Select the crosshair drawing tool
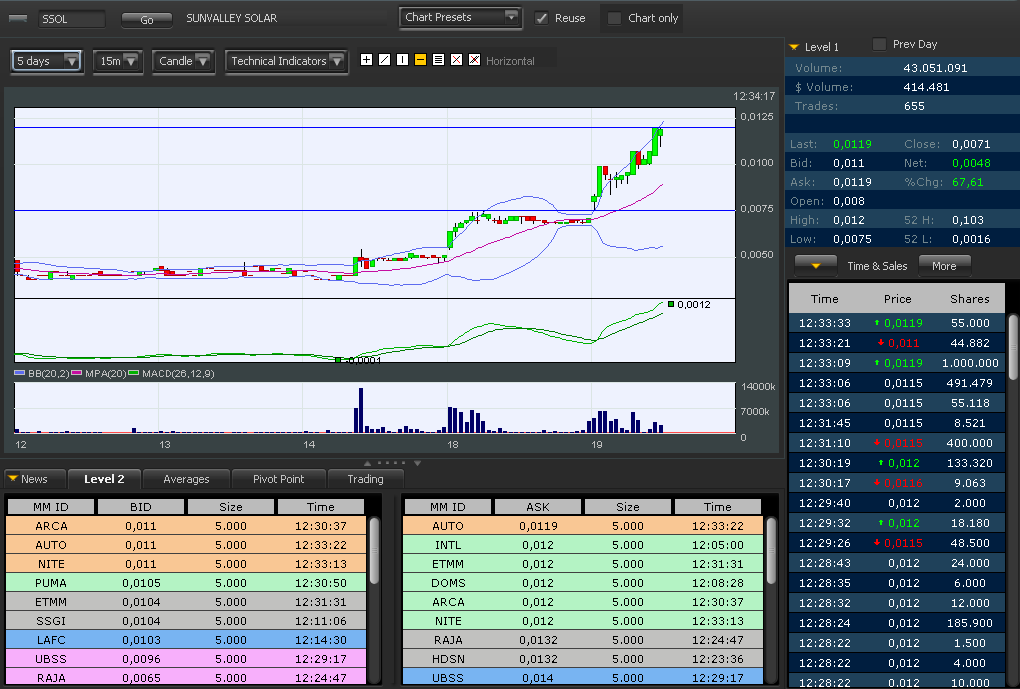This screenshot has height=689, width=1020. pyautogui.click(x=366, y=60)
